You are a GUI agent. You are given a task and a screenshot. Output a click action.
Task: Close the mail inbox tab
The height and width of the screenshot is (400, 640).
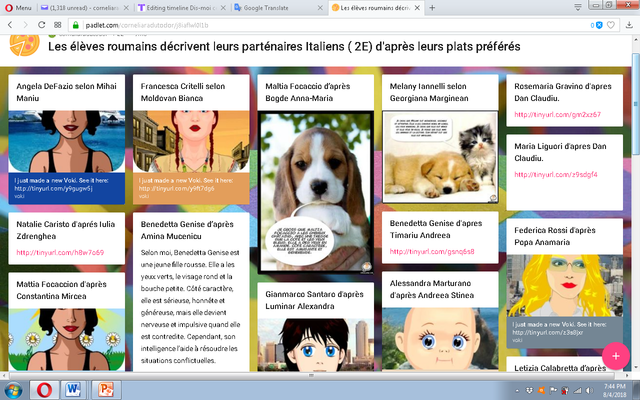click(126, 8)
